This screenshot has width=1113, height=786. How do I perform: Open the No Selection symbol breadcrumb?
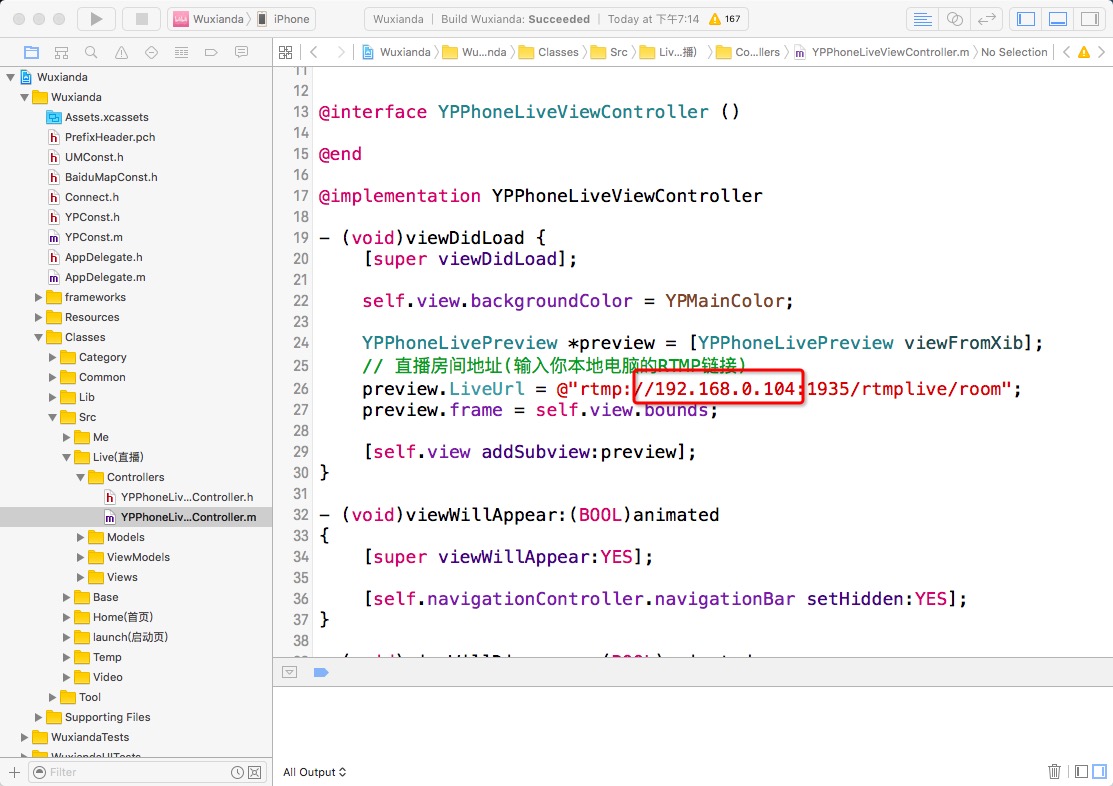click(1014, 52)
